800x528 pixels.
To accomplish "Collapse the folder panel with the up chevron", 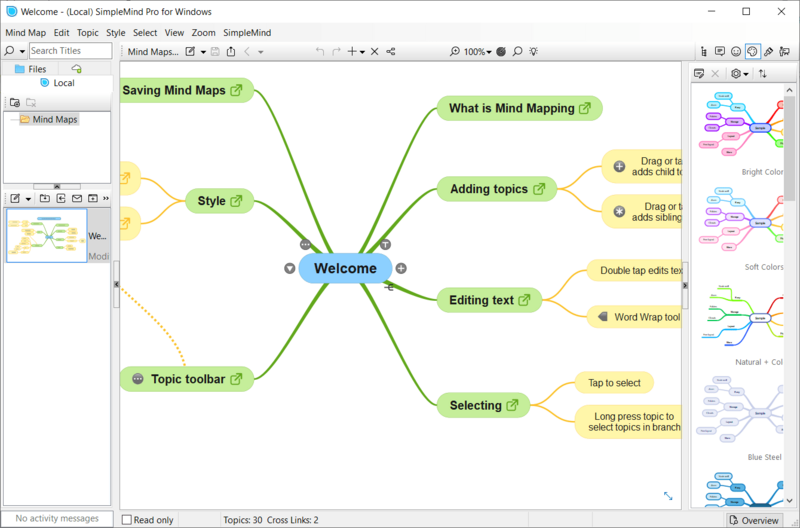I will 57,186.
